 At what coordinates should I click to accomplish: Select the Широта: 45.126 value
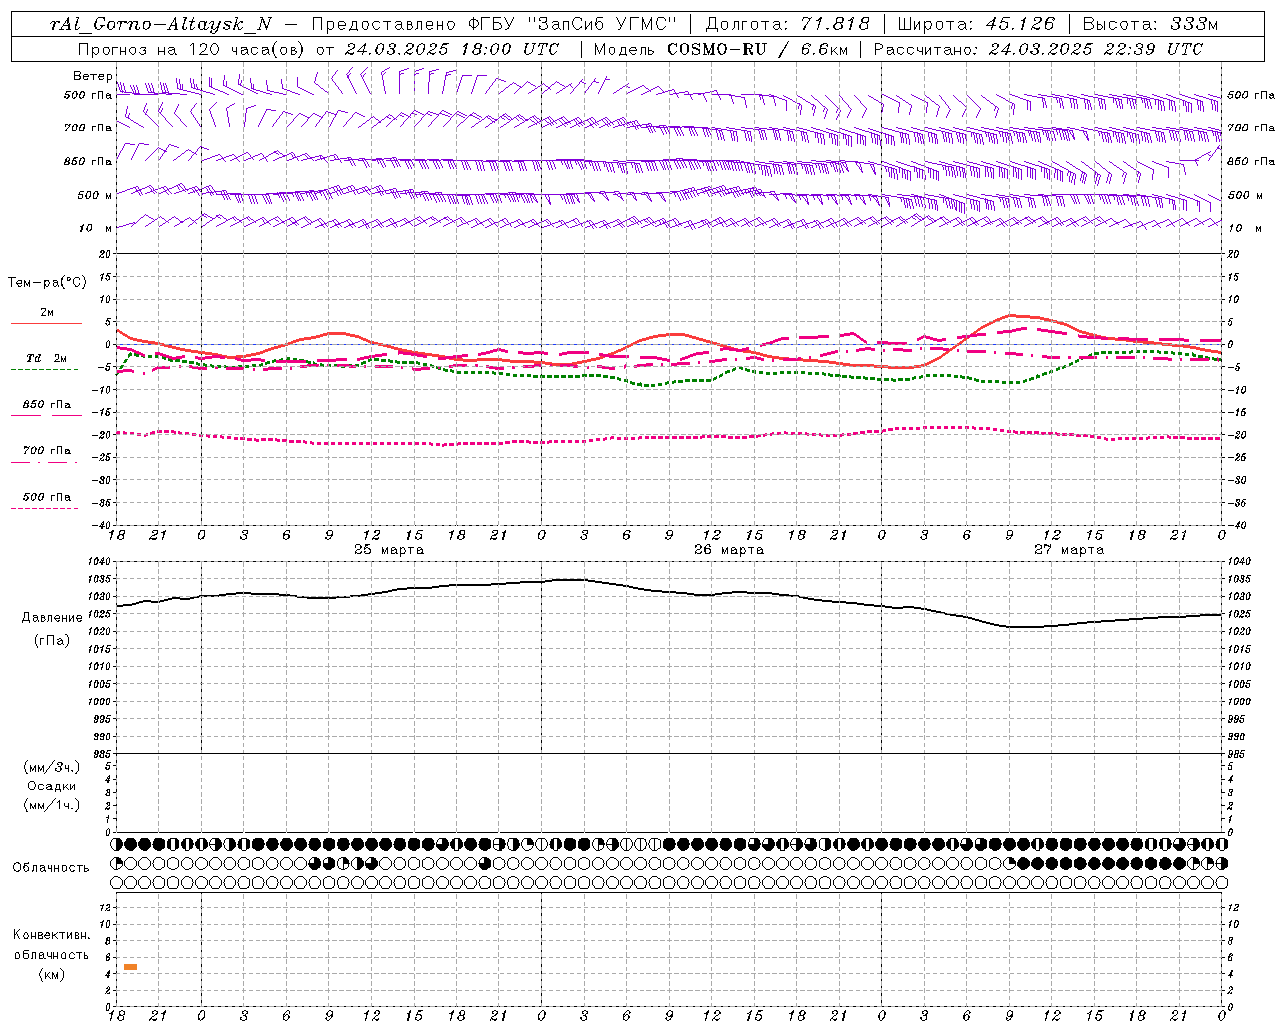click(x=976, y=24)
